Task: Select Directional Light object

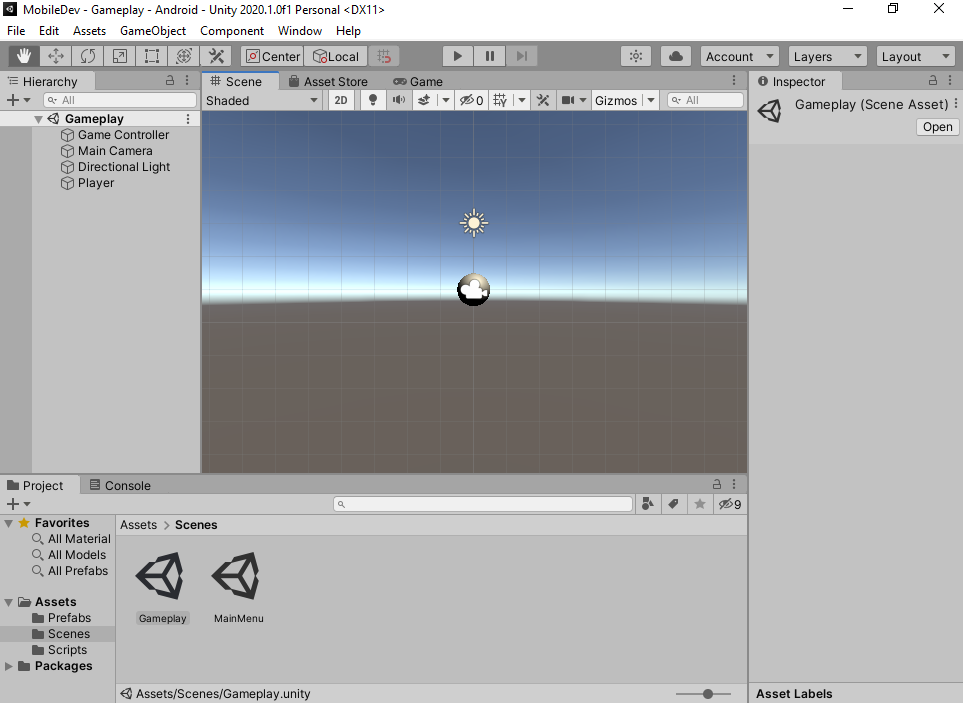Action: point(123,167)
